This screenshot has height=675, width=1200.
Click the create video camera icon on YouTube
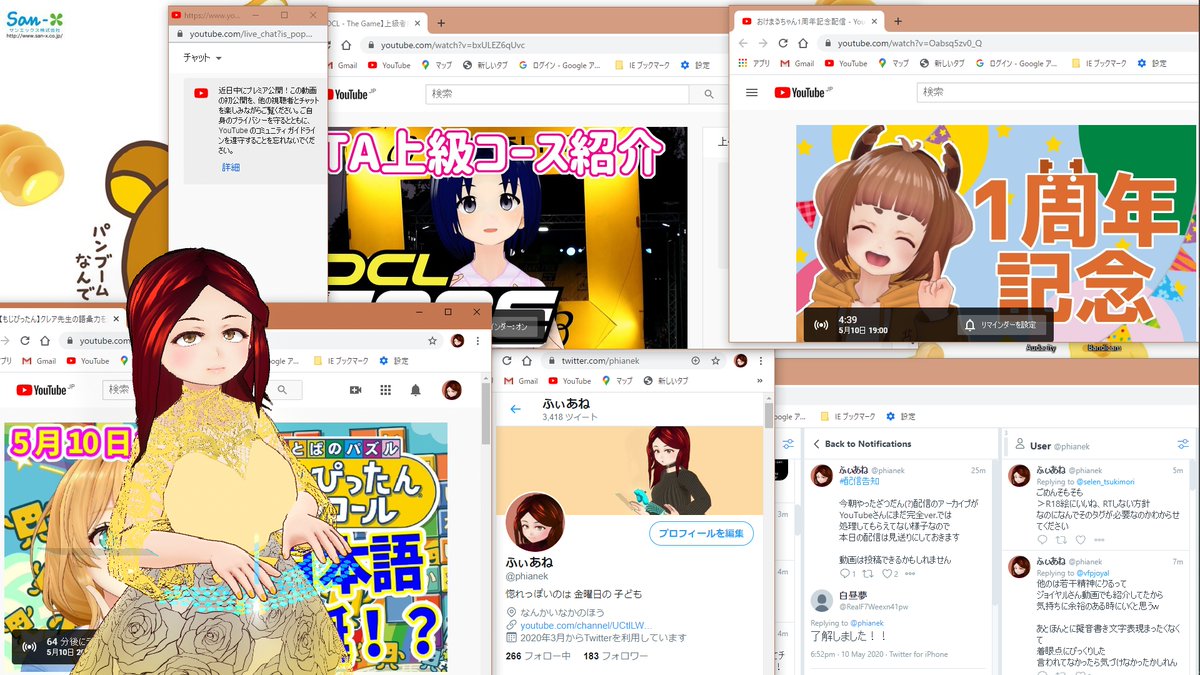[x=355, y=390]
